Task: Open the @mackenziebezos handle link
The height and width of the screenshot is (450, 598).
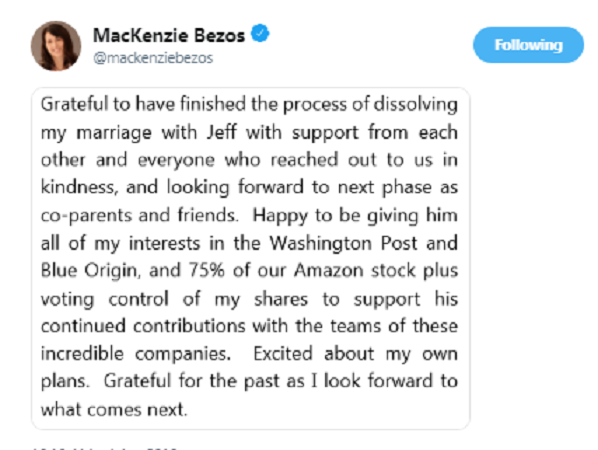Action: 153,58
